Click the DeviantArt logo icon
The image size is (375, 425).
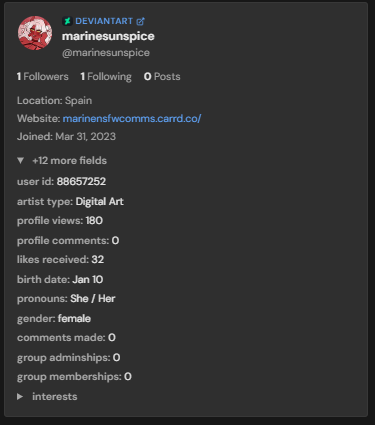pos(67,21)
